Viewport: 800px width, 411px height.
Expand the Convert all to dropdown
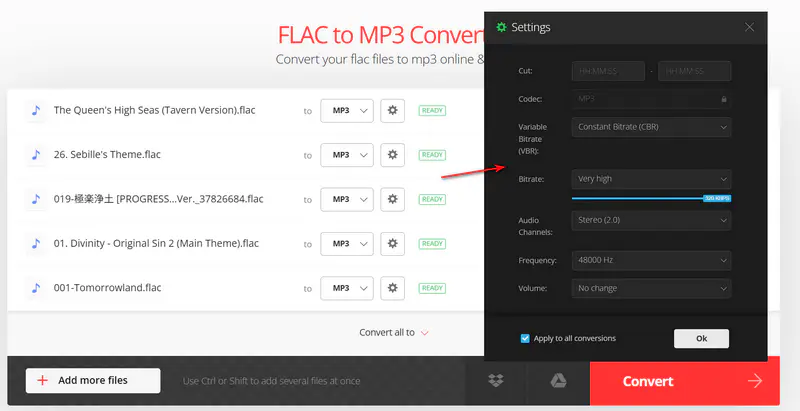point(394,332)
